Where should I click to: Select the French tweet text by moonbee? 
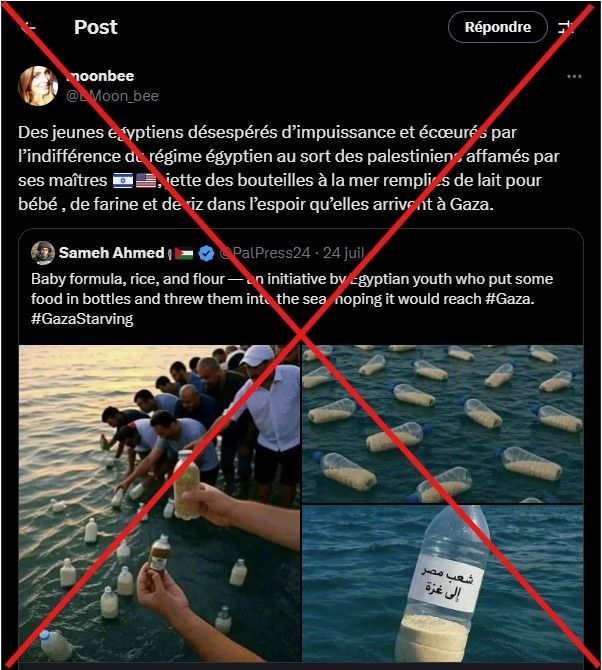[289, 168]
